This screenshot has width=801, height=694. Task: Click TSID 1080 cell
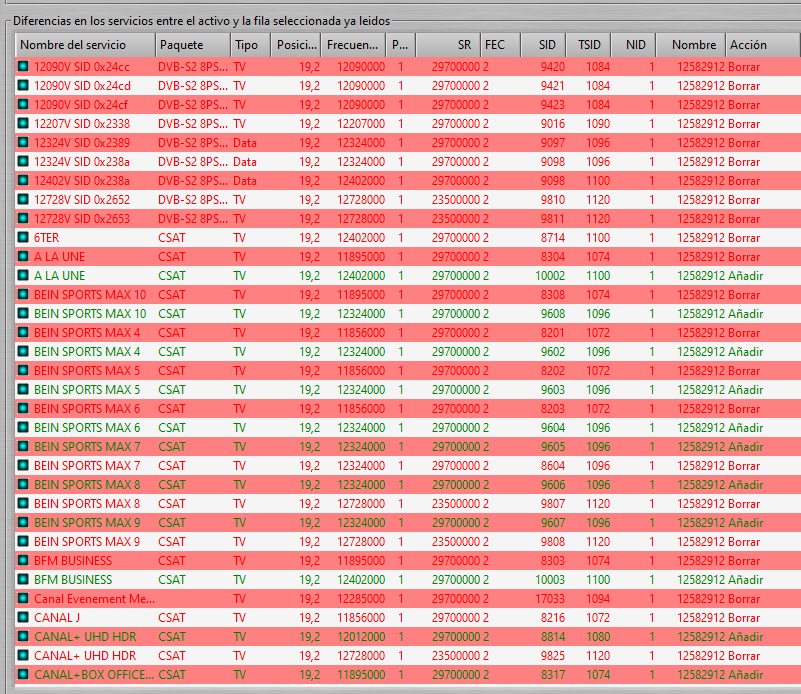coord(598,636)
